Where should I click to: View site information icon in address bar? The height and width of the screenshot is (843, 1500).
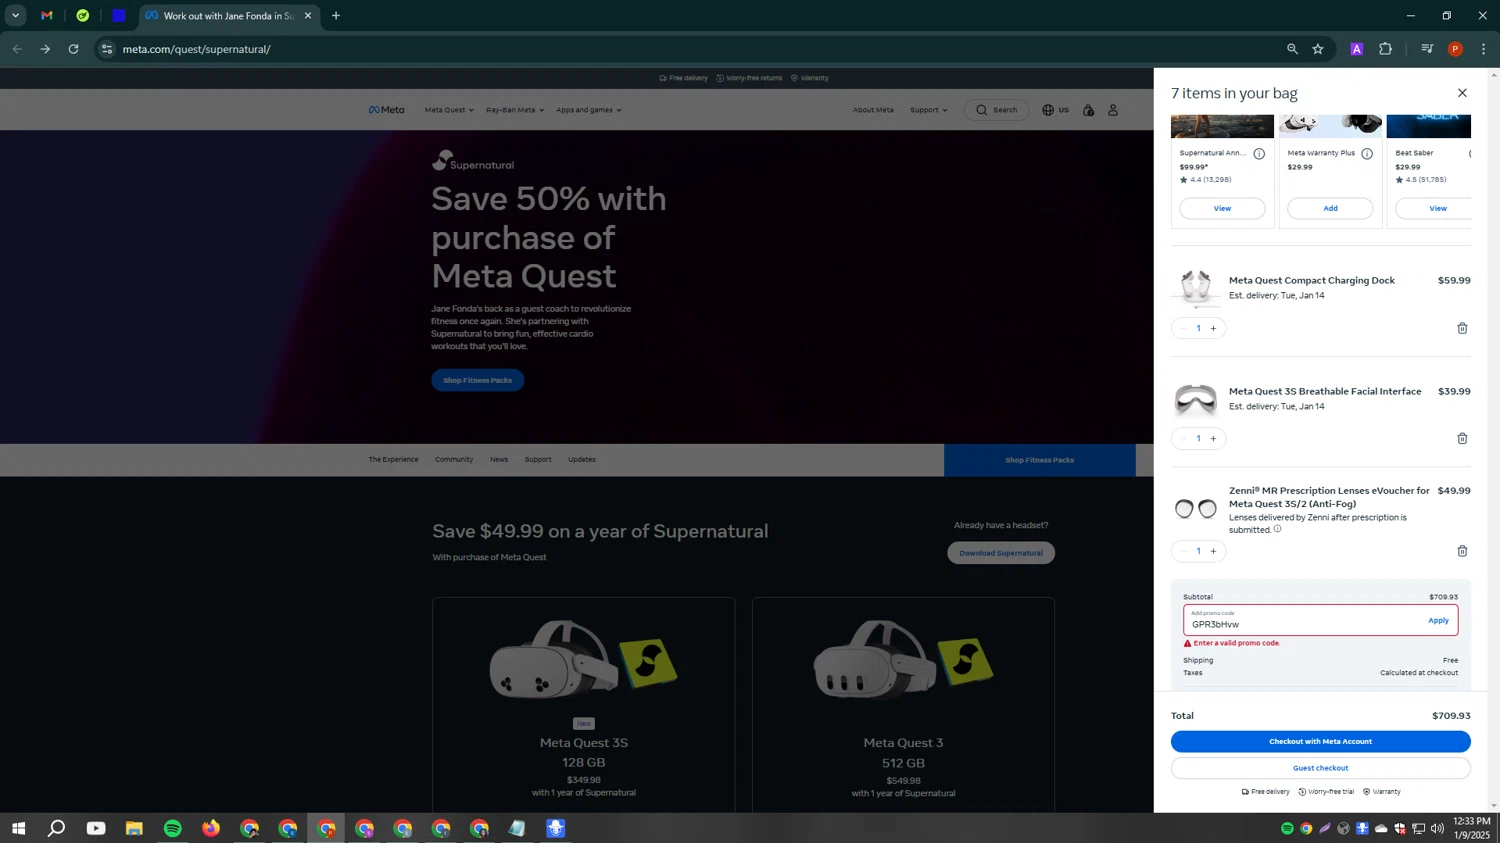point(107,49)
